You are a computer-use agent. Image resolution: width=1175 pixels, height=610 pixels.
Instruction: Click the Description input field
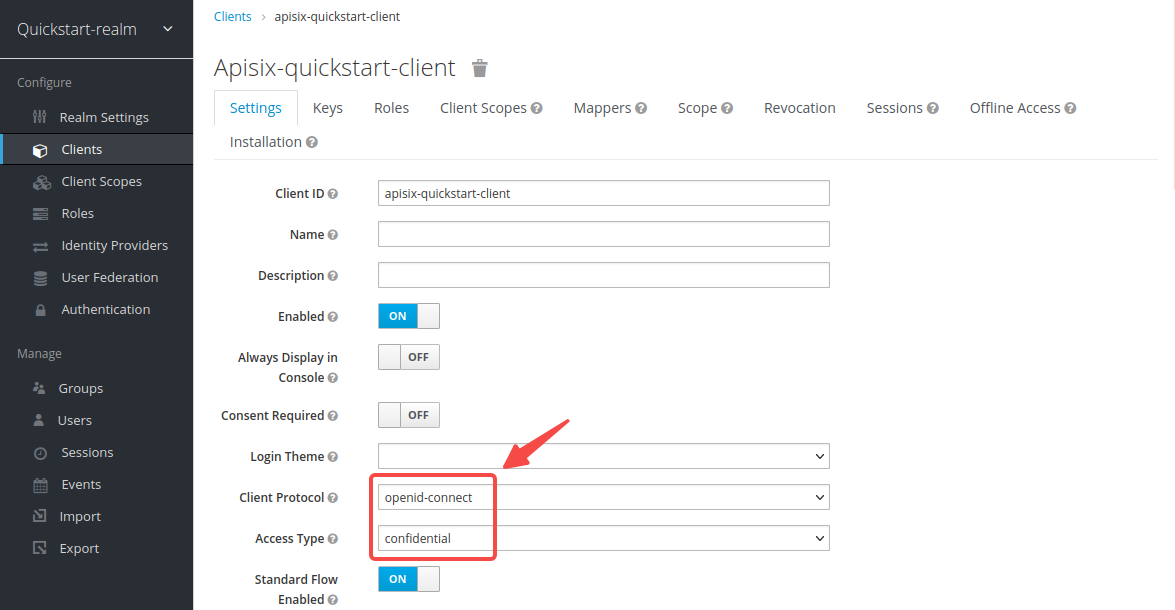pos(603,275)
